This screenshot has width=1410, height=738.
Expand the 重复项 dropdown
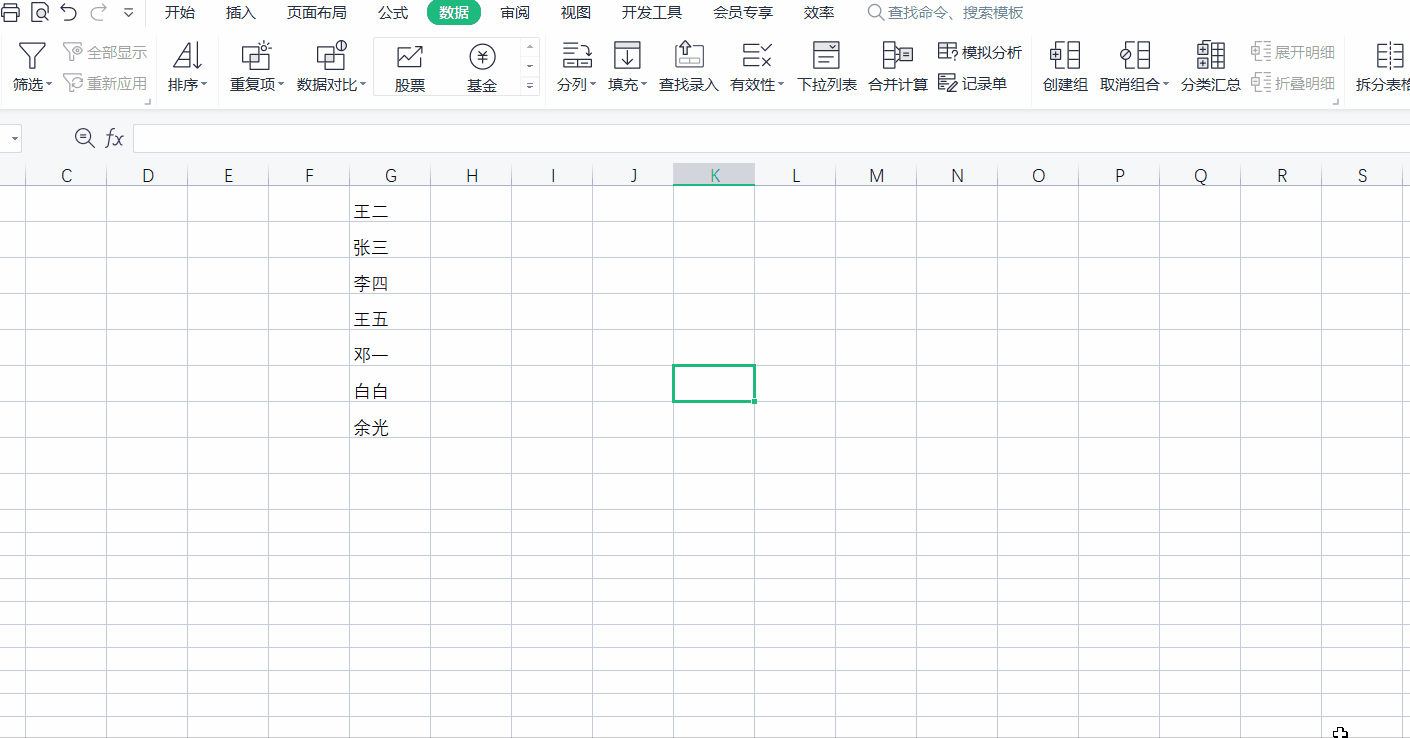tap(281, 85)
